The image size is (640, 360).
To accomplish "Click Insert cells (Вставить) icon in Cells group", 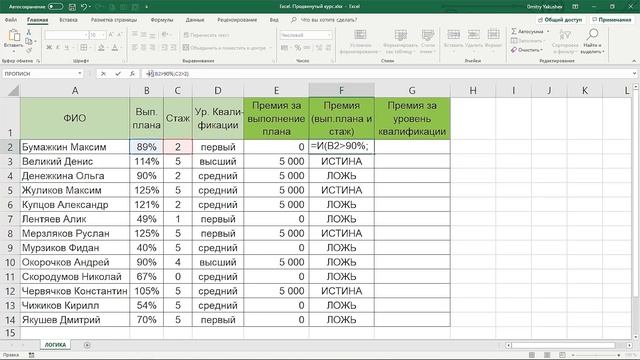I will click(x=453, y=35).
